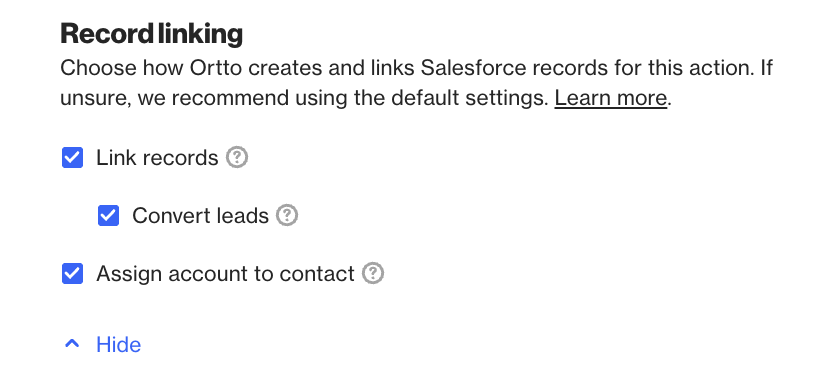Click the Link records label text
This screenshot has width=836, height=382.
tap(157, 158)
